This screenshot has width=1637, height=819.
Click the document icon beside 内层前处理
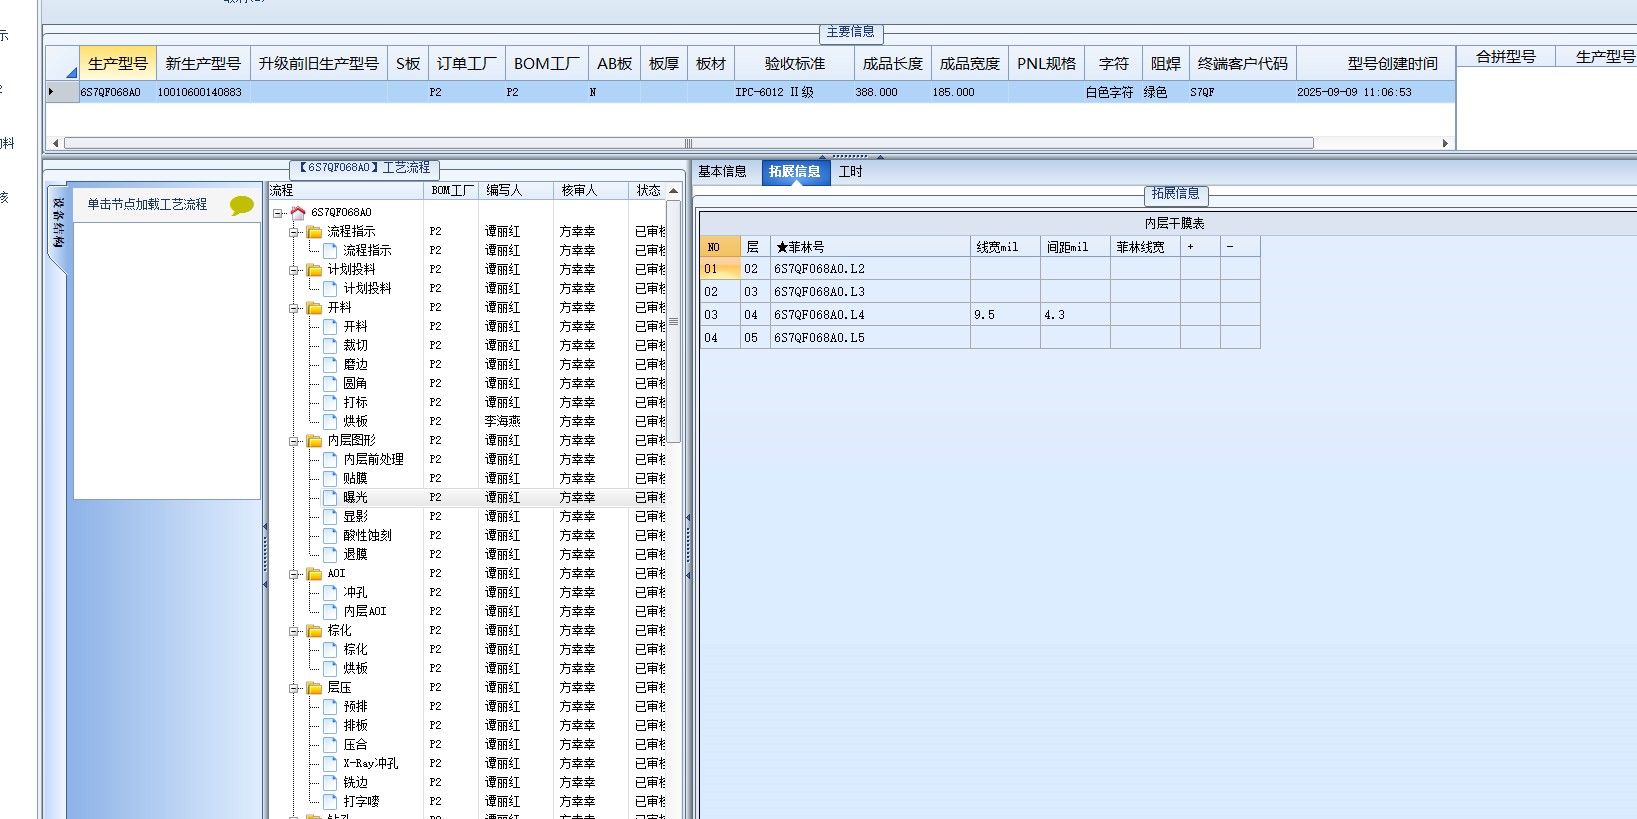click(330, 459)
